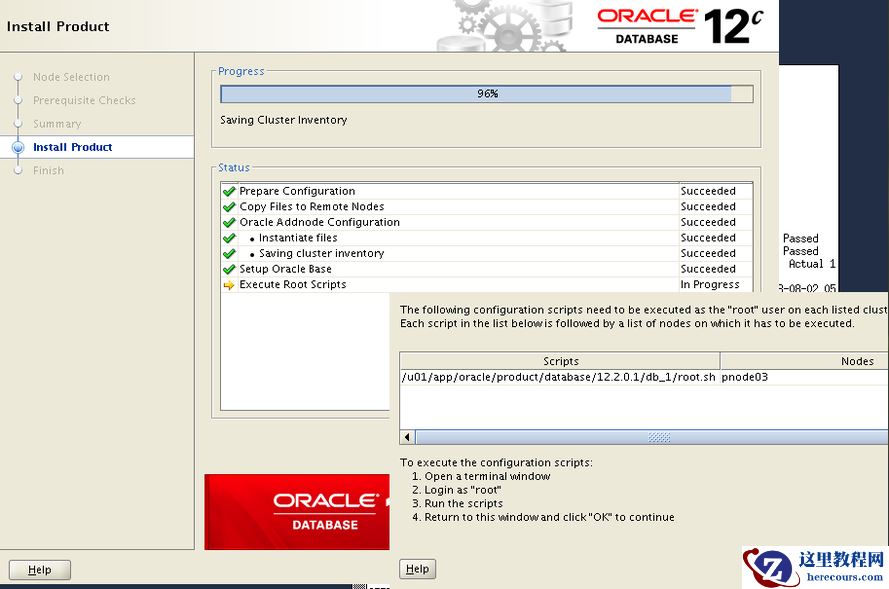This screenshot has width=889, height=589.
Task: Select the Prerequisite Checks step
Action: [84, 100]
